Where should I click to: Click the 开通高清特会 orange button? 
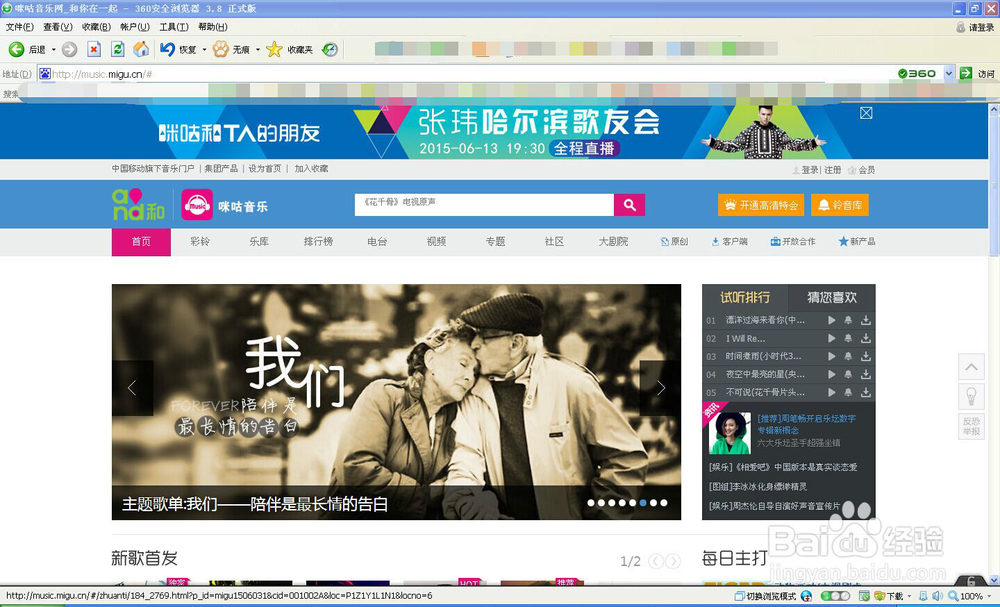(761, 205)
